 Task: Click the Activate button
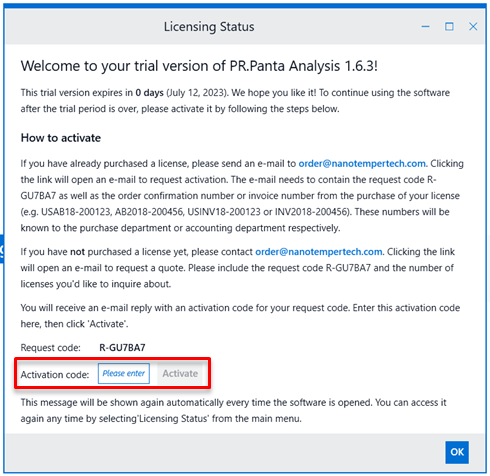coord(180,373)
